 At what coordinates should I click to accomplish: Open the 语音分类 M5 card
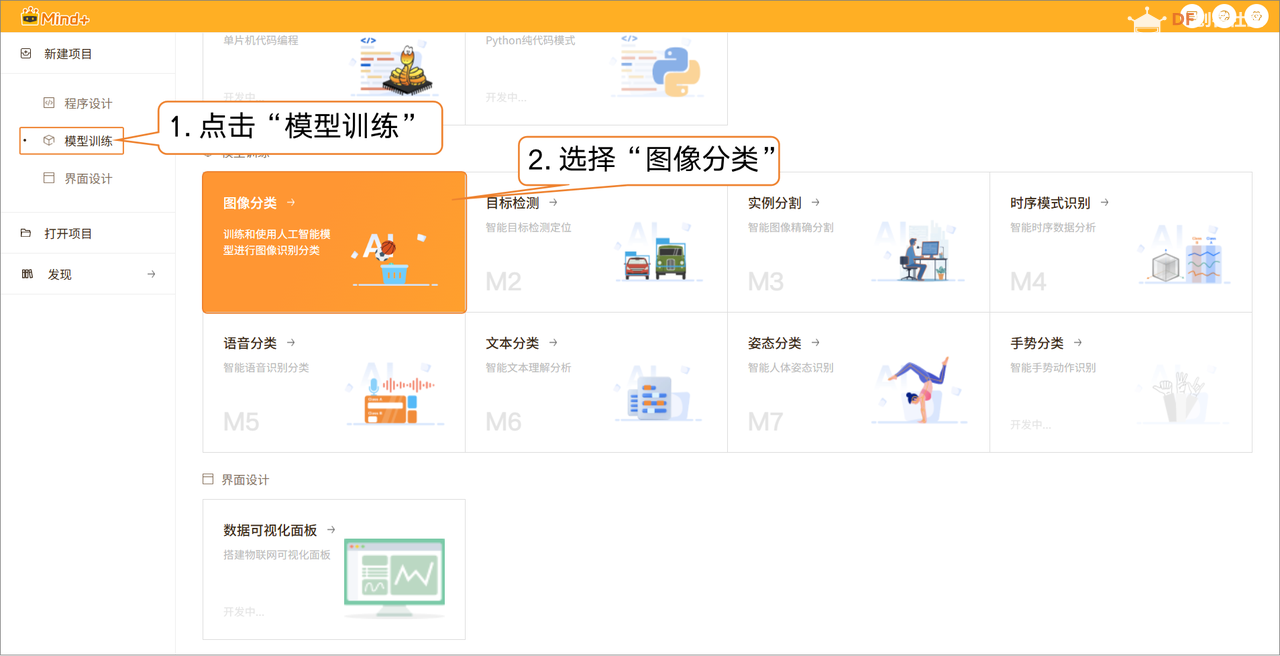(334, 382)
